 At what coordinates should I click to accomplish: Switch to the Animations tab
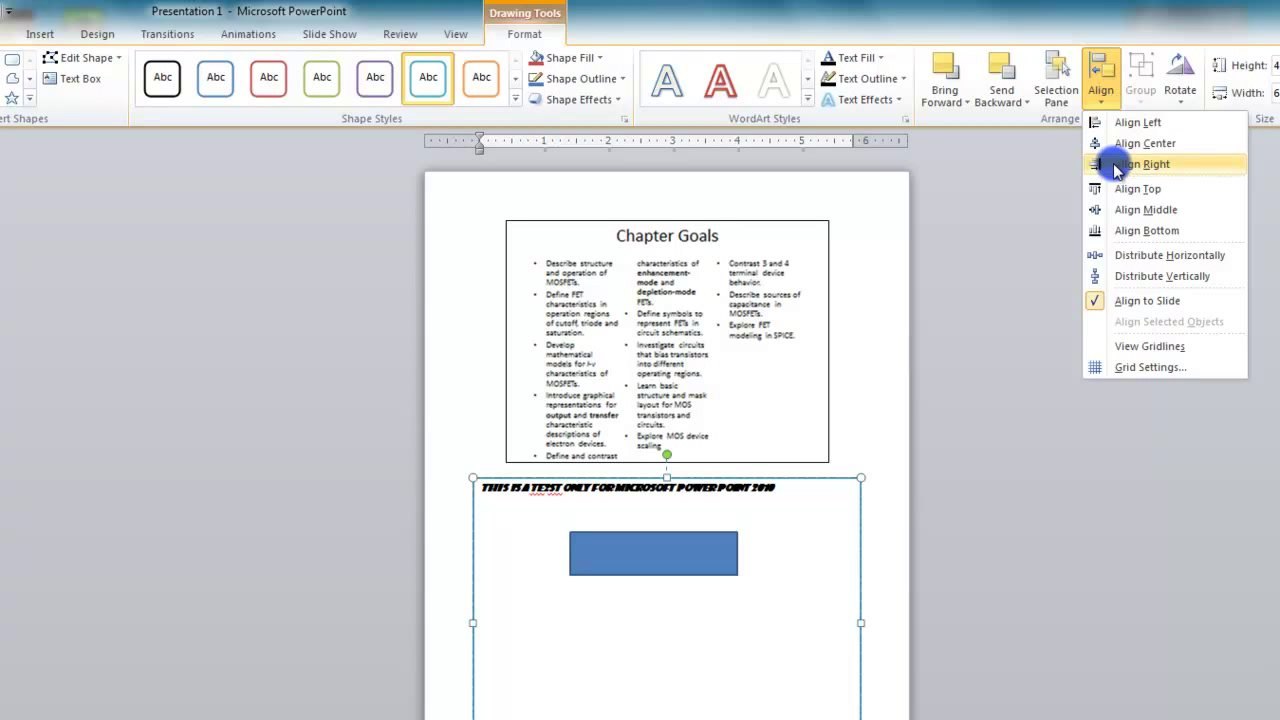(248, 34)
